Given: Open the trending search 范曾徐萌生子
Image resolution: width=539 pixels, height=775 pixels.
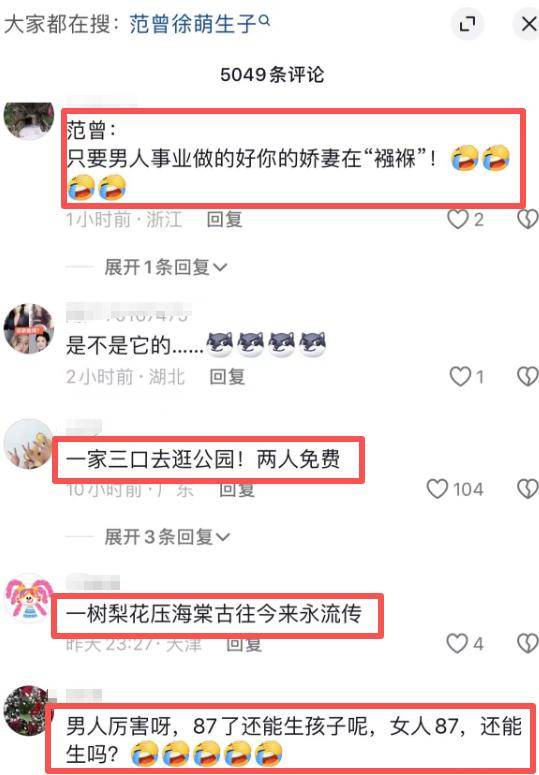Looking at the screenshot, I should tap(193, 23).
